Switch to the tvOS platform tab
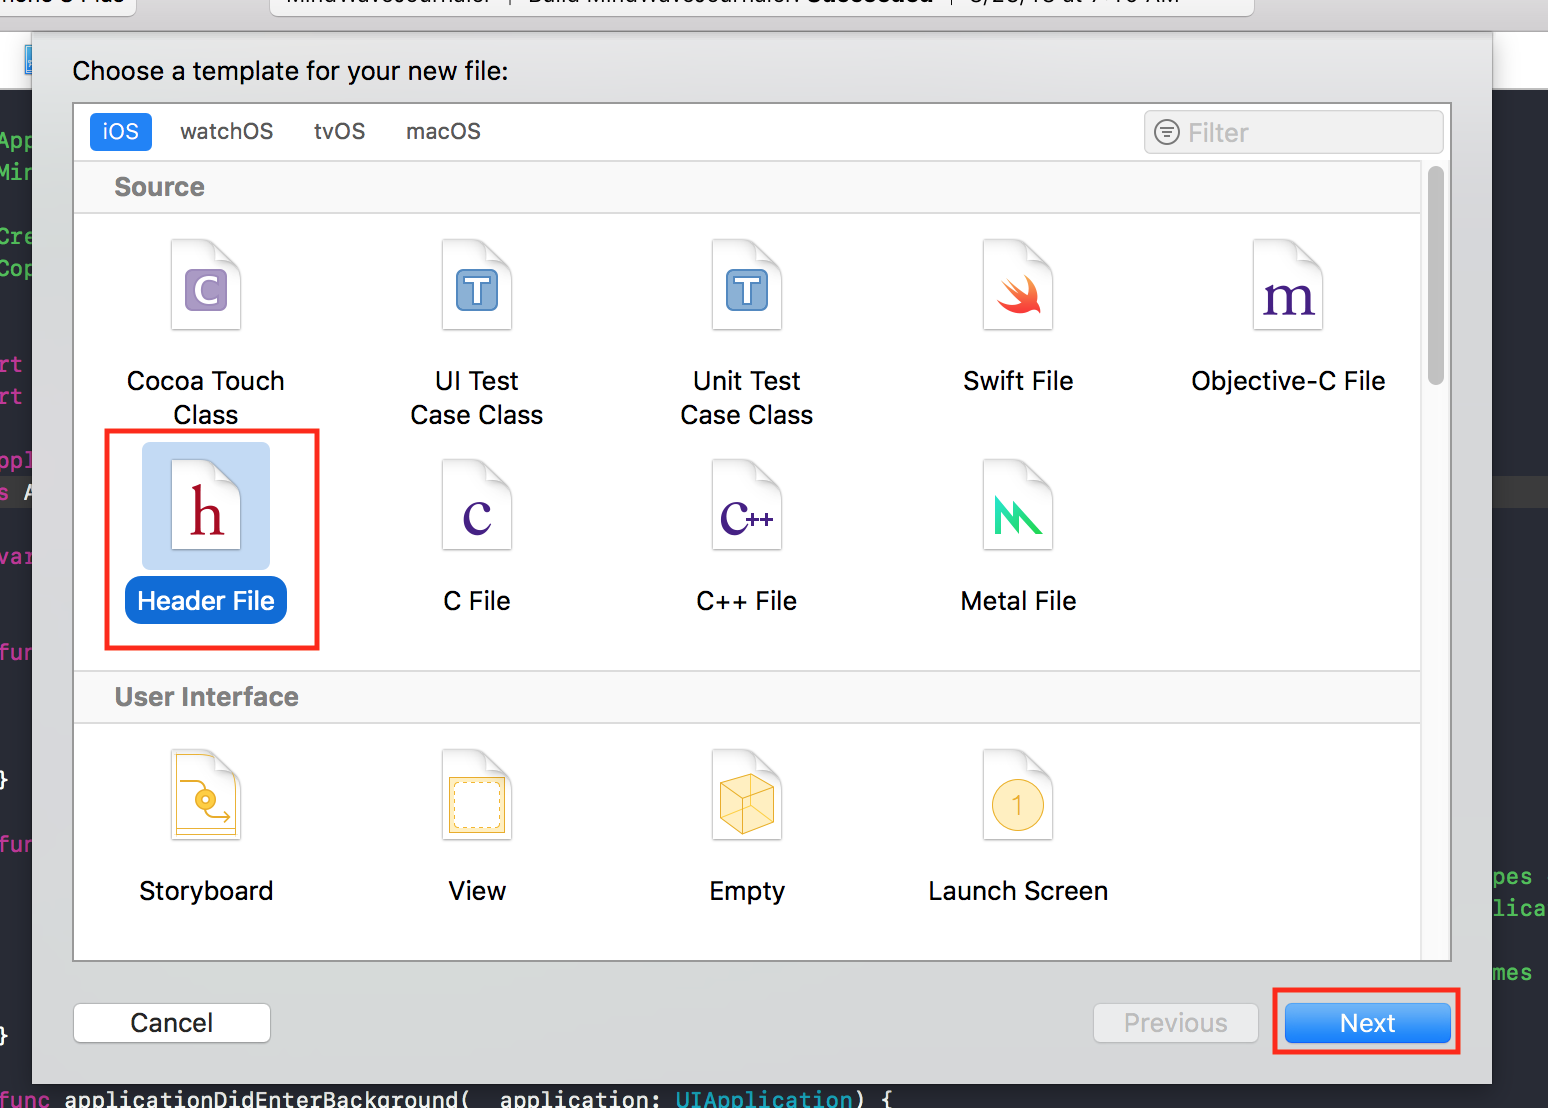 click(339, 132)
